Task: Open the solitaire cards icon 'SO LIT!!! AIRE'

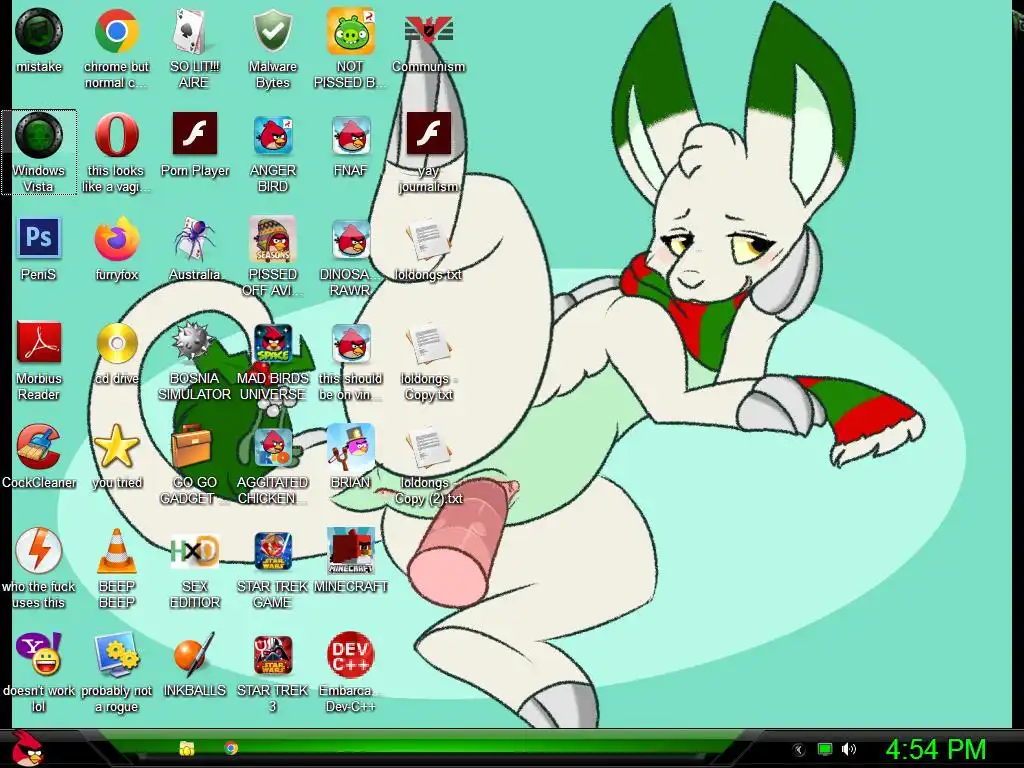Action: pyautogui.click(x=194, y=31)
